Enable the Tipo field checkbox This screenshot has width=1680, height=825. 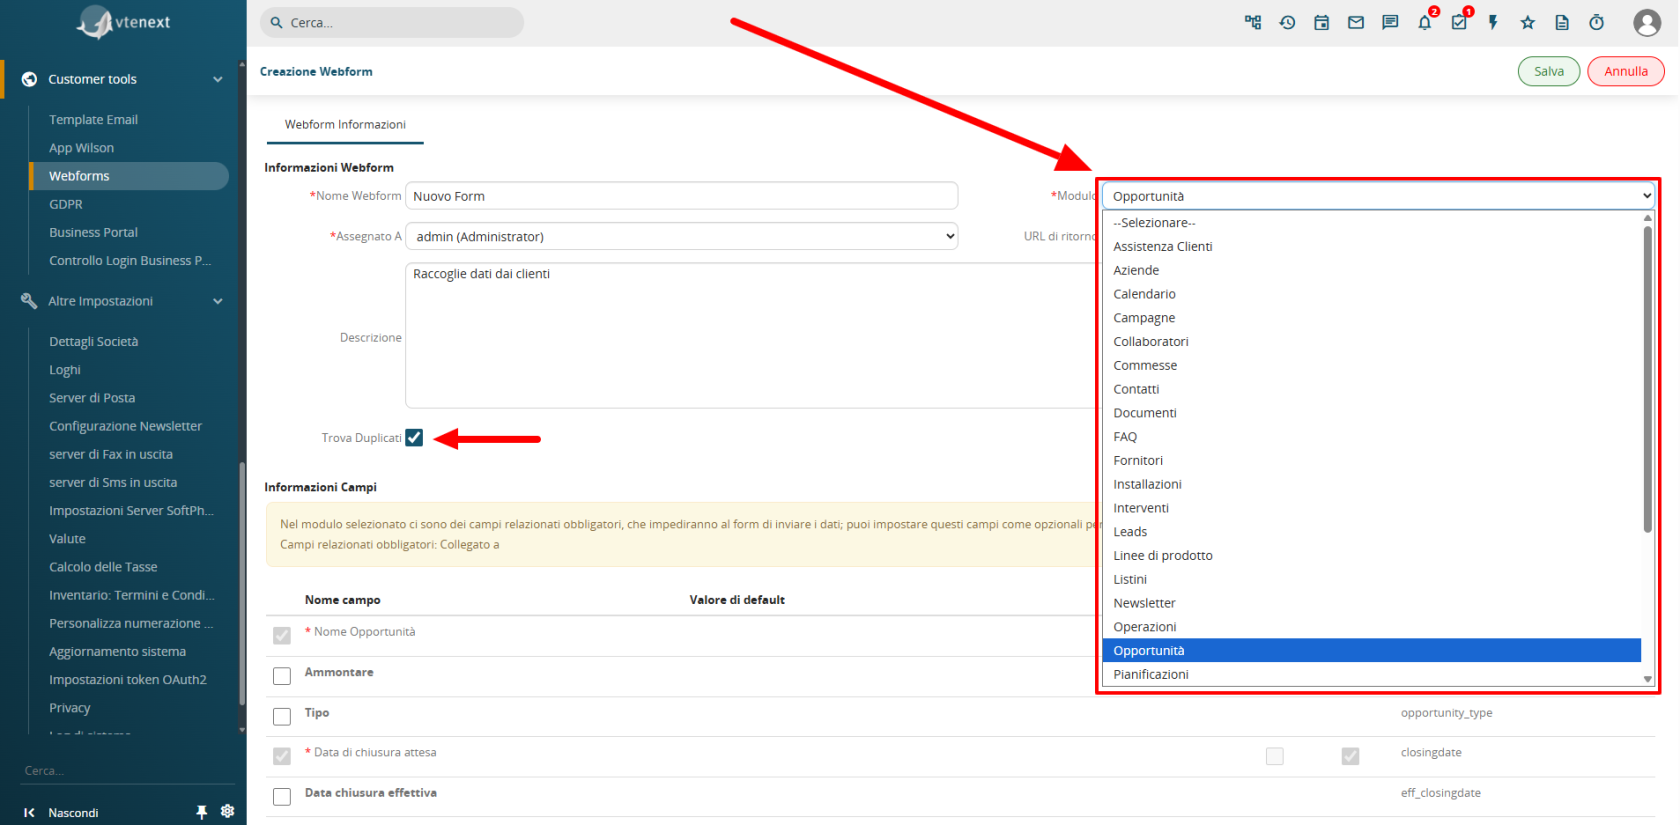pyautogui.click(x=282, y=716)
